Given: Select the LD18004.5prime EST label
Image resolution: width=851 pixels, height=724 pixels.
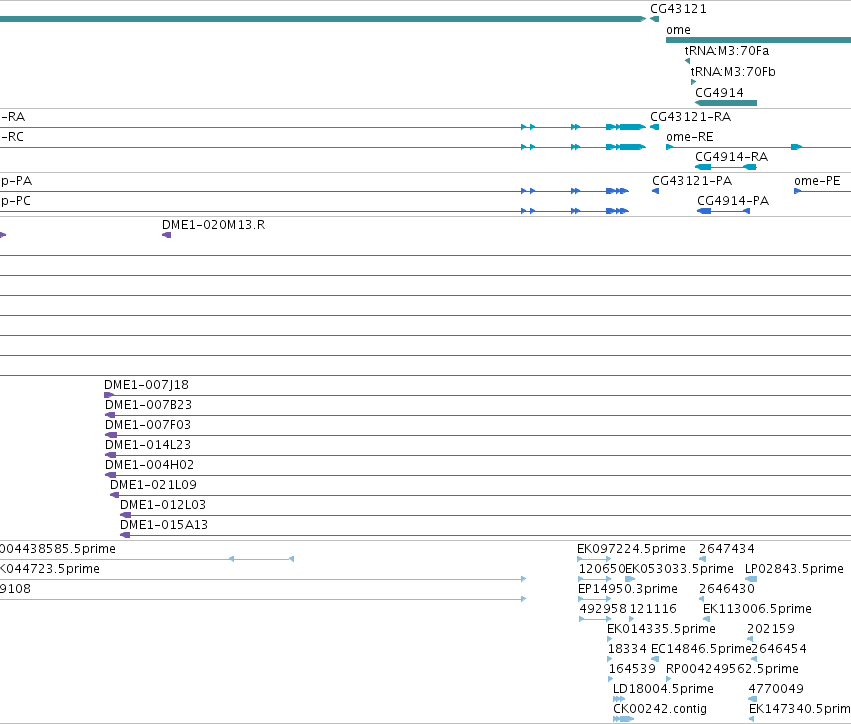Looking at the screenshot, I should [x=663, y=689].
